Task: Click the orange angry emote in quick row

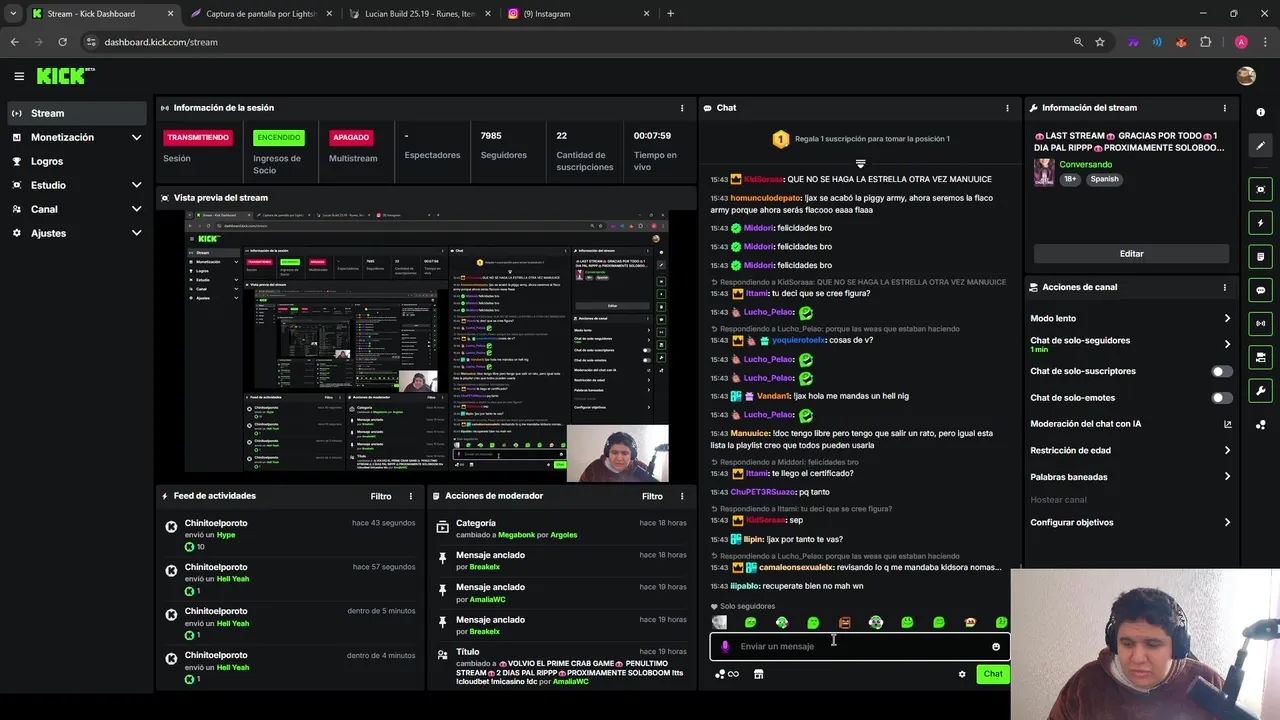Action: pyautogui.click(x=845, y=623)
